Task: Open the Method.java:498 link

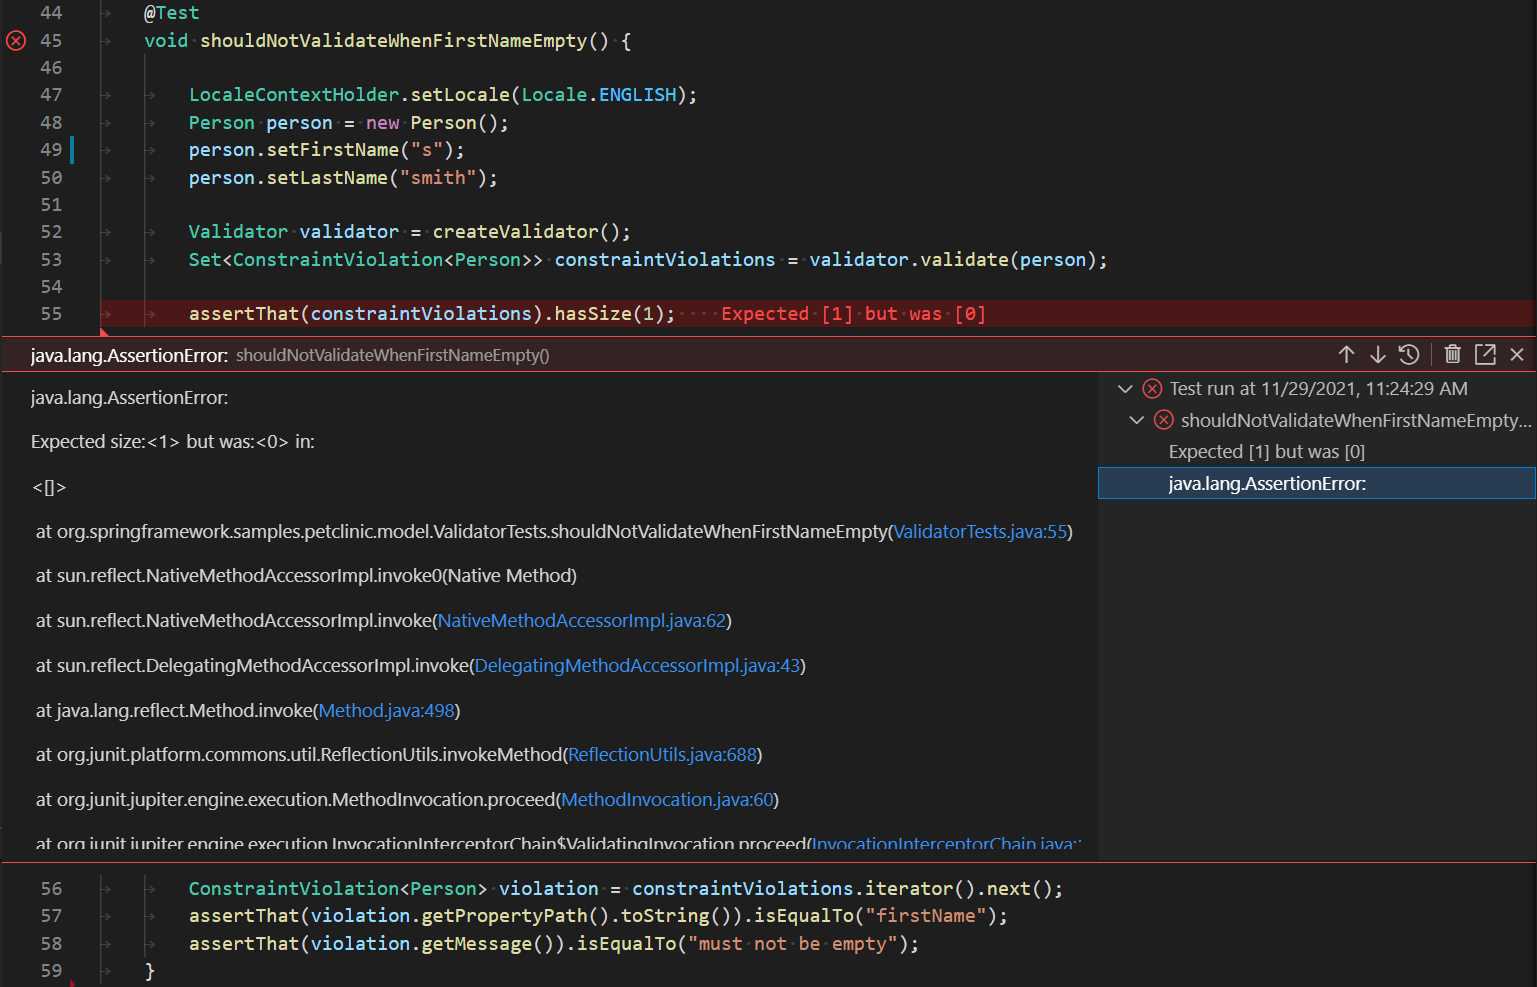Action: tap(386, 711)
